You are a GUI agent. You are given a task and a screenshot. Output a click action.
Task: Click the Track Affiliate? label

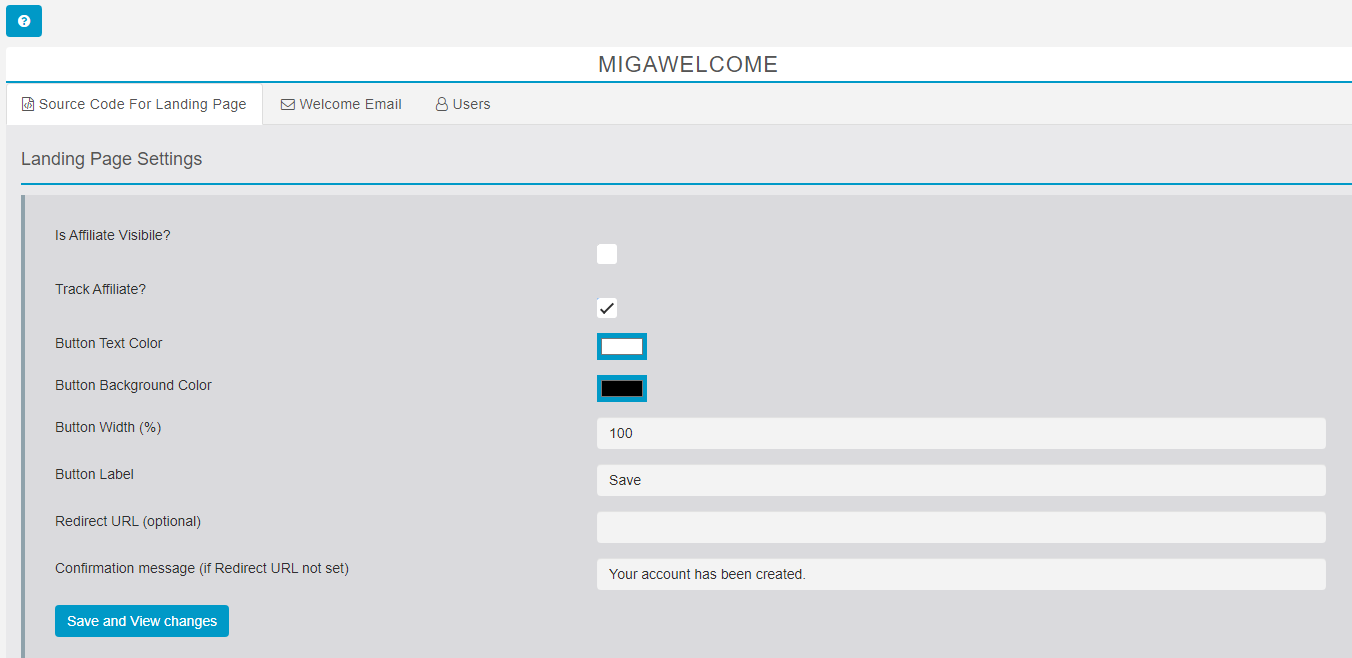click(100, 289)
